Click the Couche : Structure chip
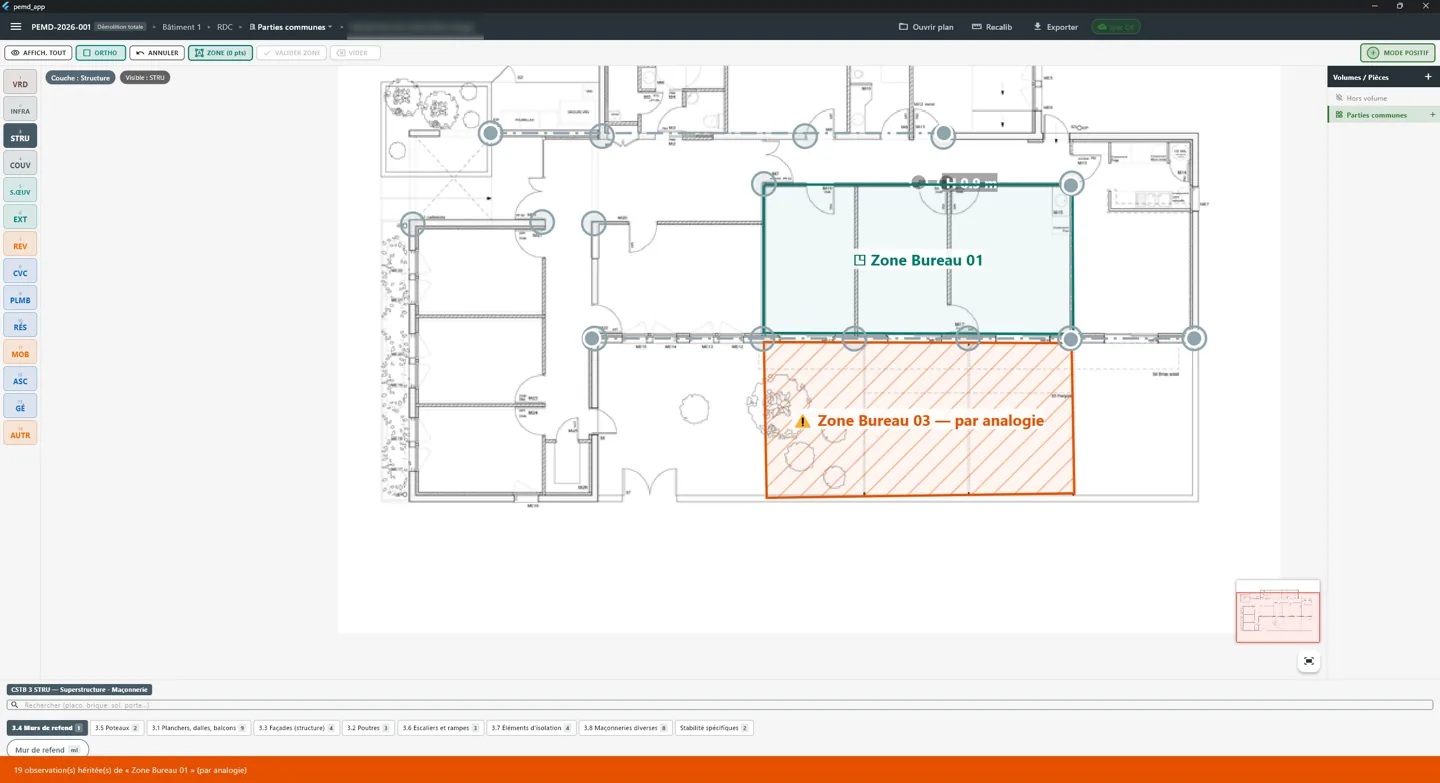The image size is (1440, 783). pyautogui.click(x=80, y=78)
